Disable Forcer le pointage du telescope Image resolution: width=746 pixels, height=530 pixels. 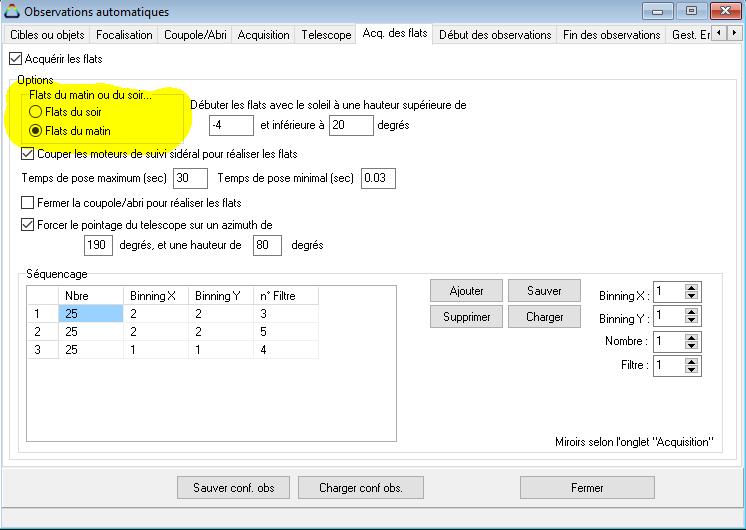point(28,225)
